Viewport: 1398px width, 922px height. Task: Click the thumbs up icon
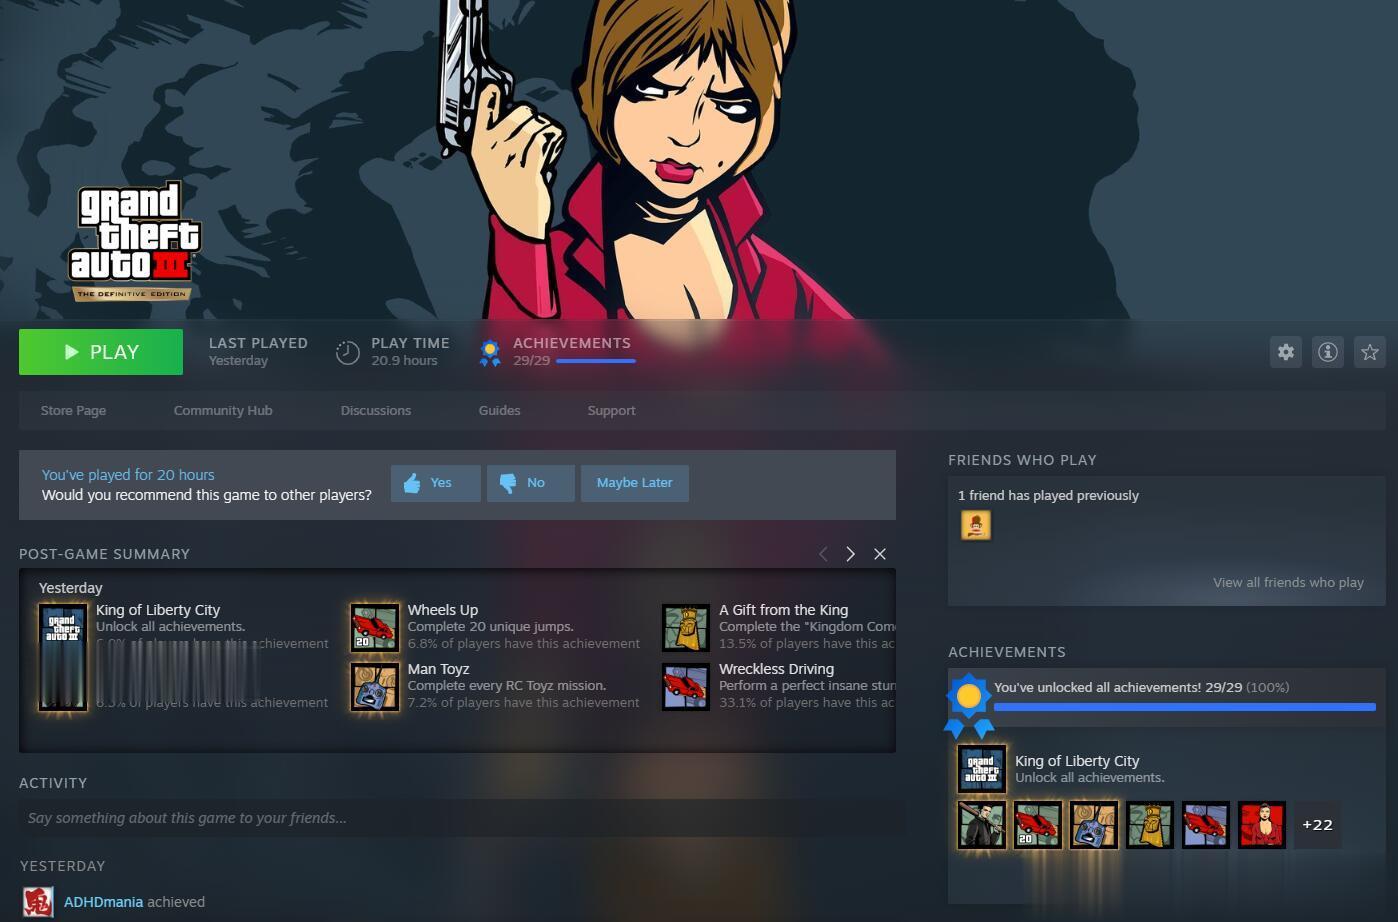[x=412, y=484]
